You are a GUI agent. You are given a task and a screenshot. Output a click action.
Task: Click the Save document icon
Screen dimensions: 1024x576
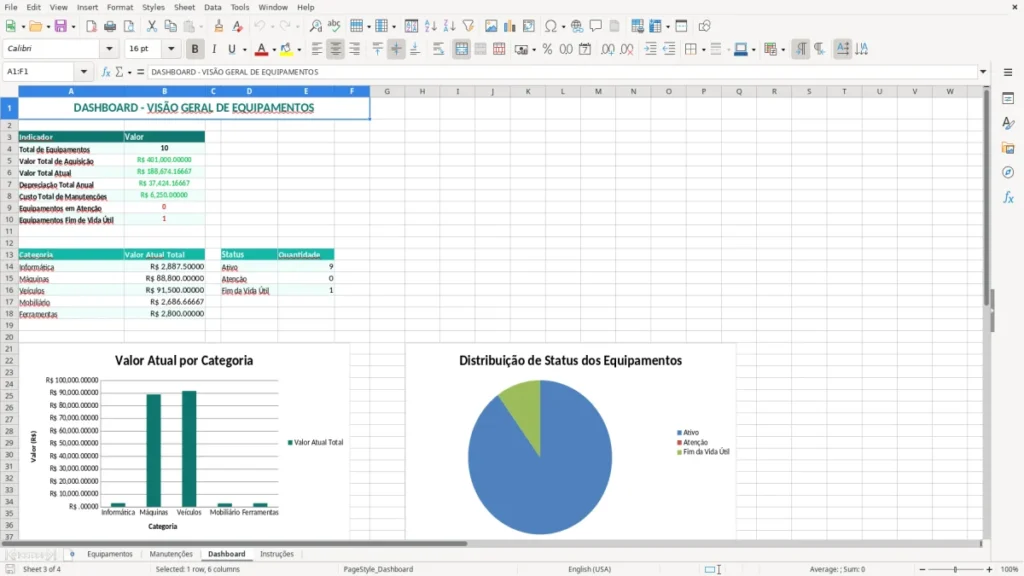tap(60, 26)
